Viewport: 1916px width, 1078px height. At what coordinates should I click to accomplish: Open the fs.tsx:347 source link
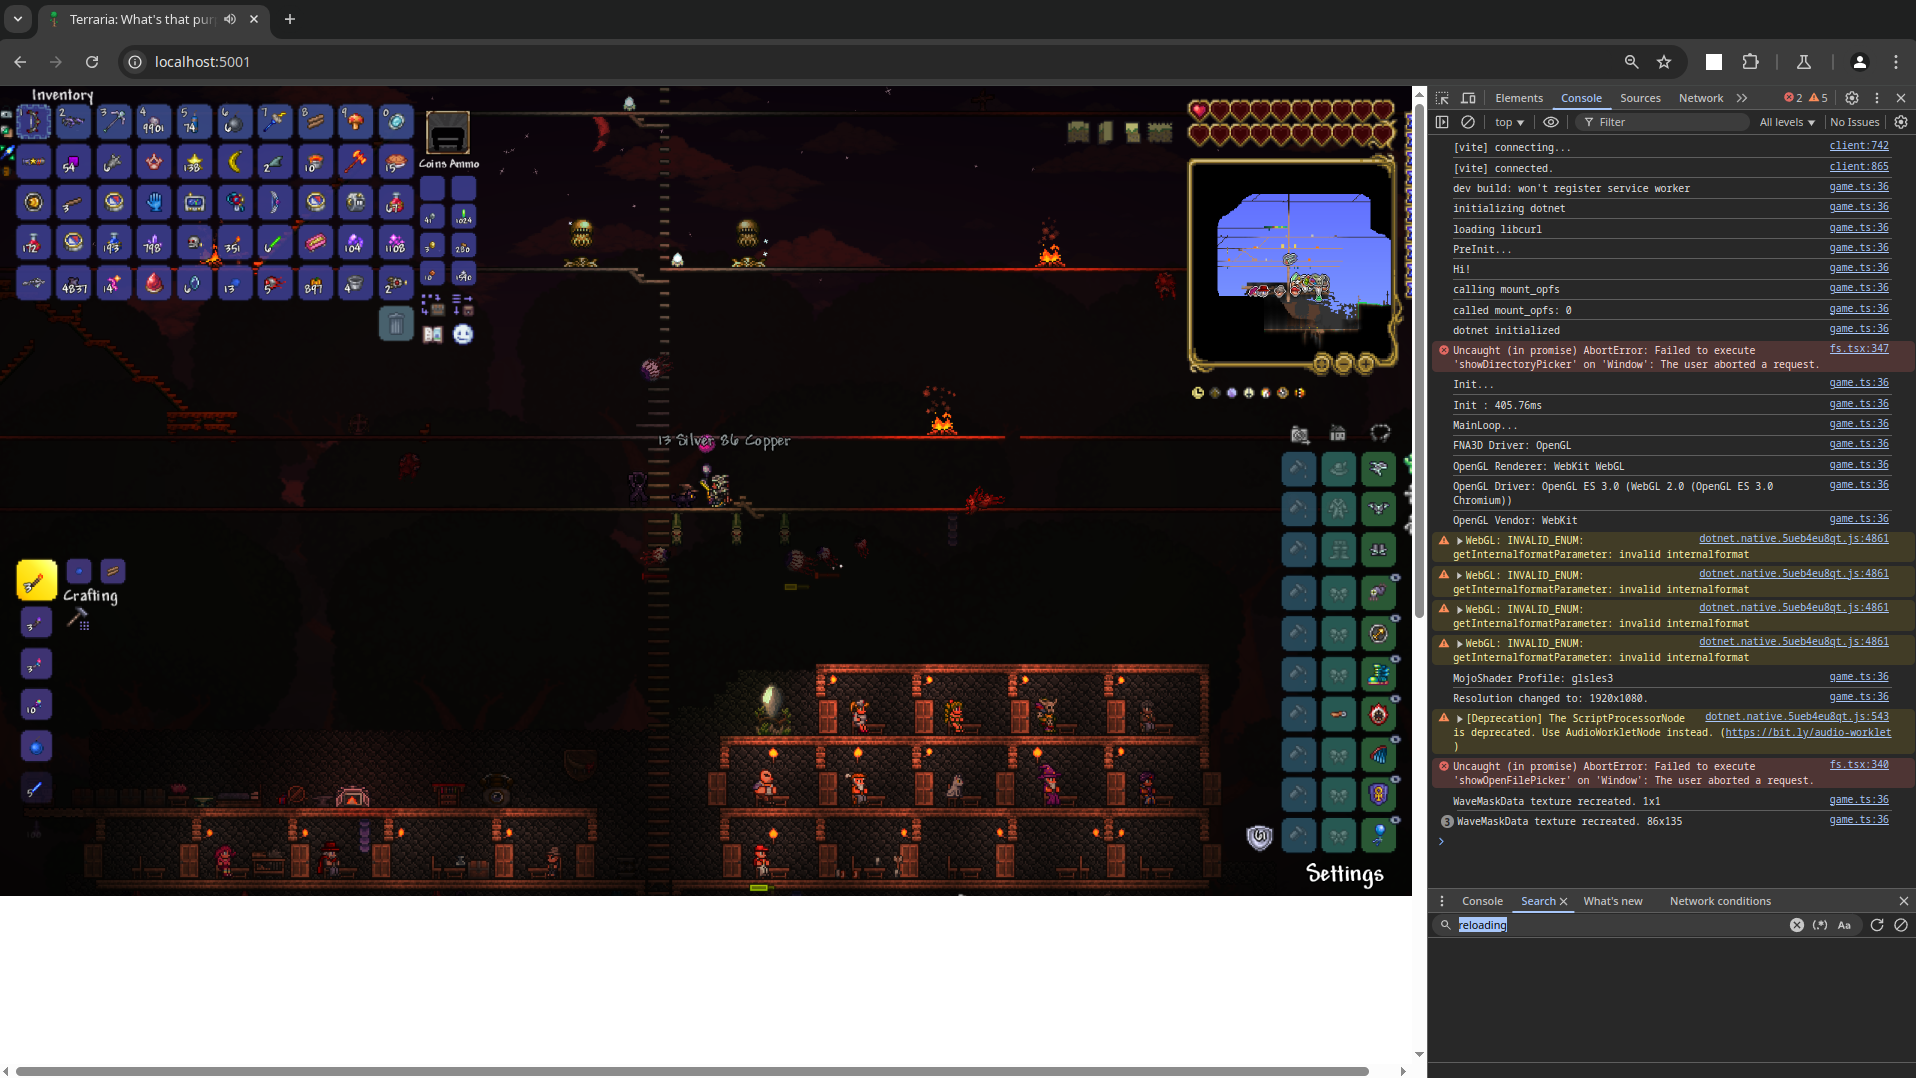click(x=1859, y=349)
